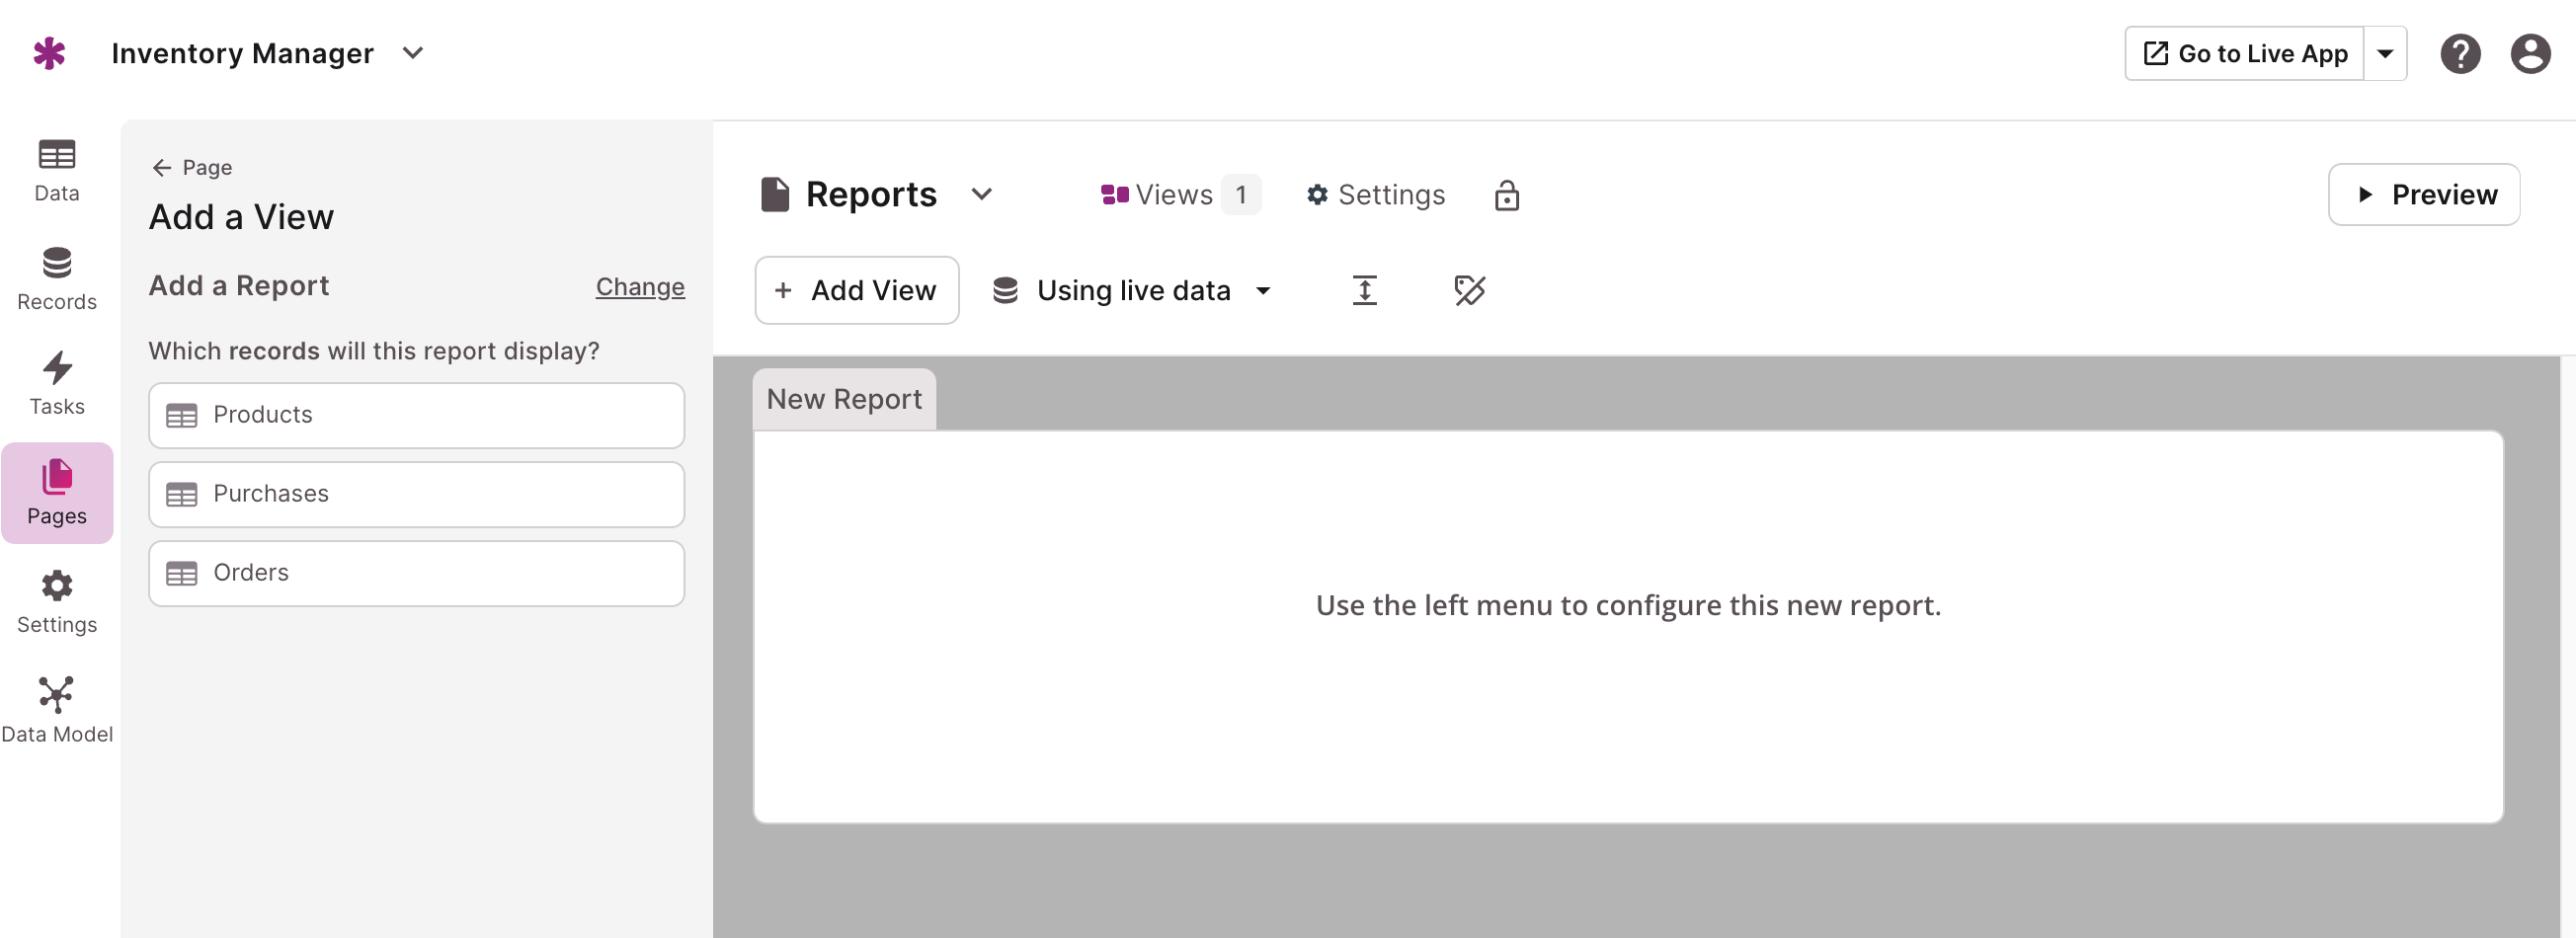The width and height of the screenshot is (2576, 938).
Task: Expand the Inventory Manager app dropdown
Action: [x=412, y=53]
